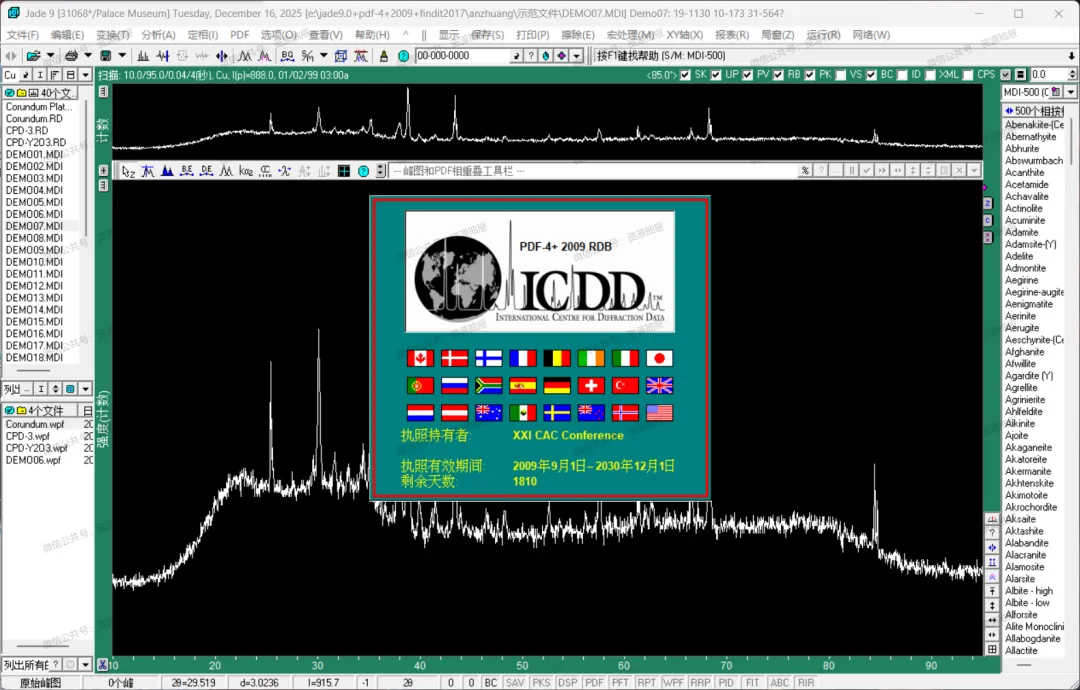Open the dropdown at end of PDF number toolbar
Viewport: 1080px width, 690px height.
pos(577,56)
